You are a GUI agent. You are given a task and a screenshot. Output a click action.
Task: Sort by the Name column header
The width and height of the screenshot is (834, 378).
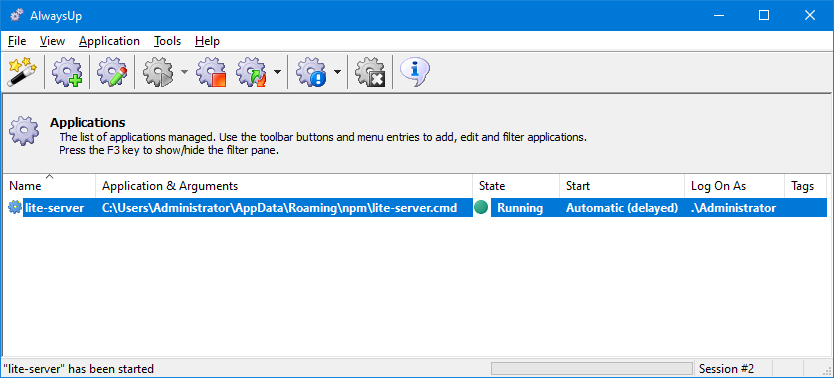[x=49, y=186]
